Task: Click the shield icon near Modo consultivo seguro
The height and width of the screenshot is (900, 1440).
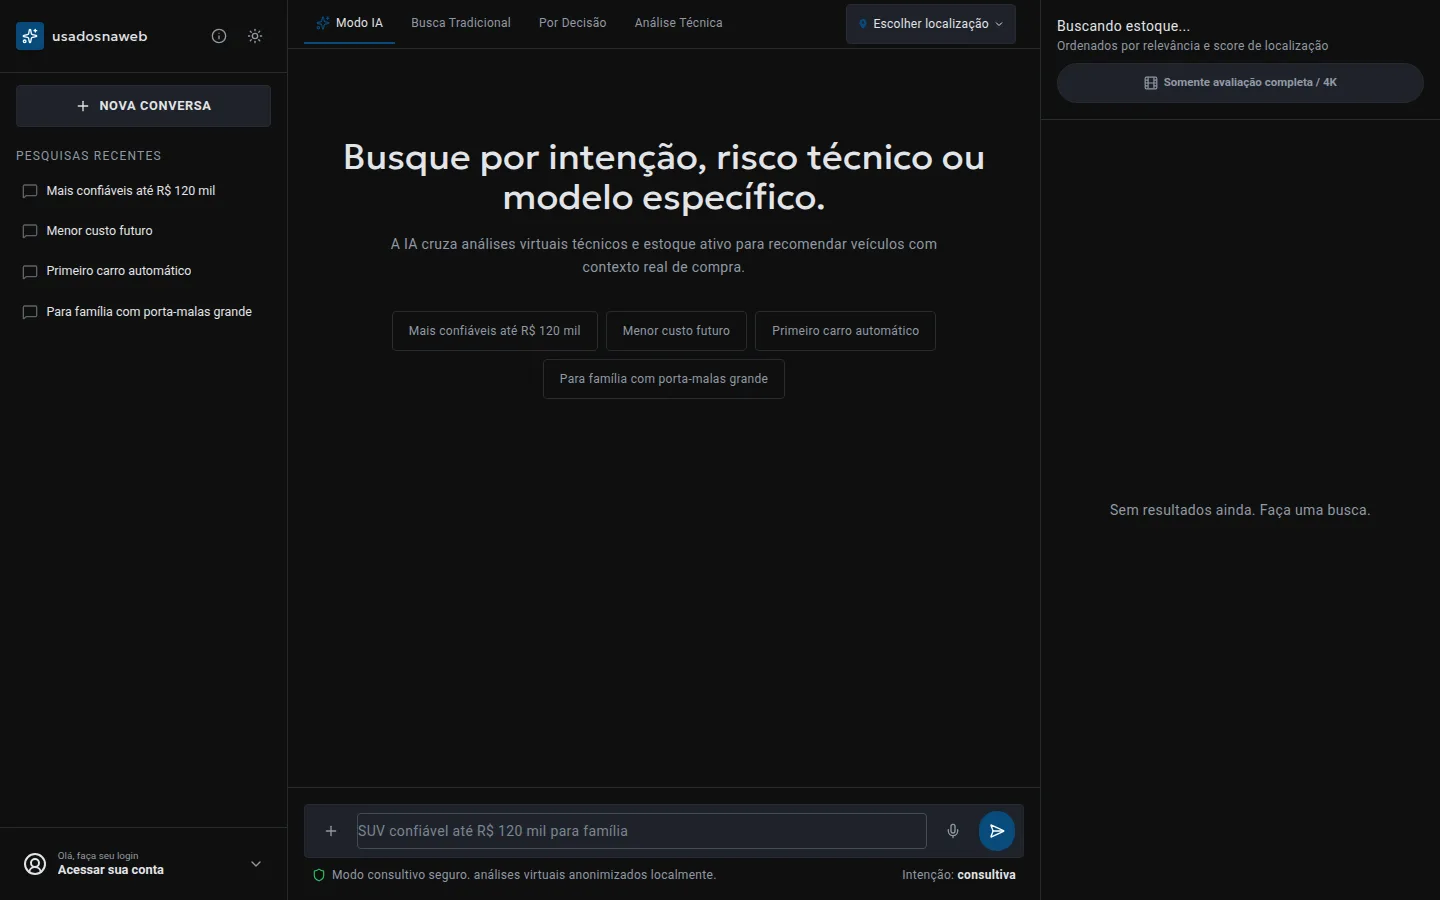Action: (x=319, y=875)
